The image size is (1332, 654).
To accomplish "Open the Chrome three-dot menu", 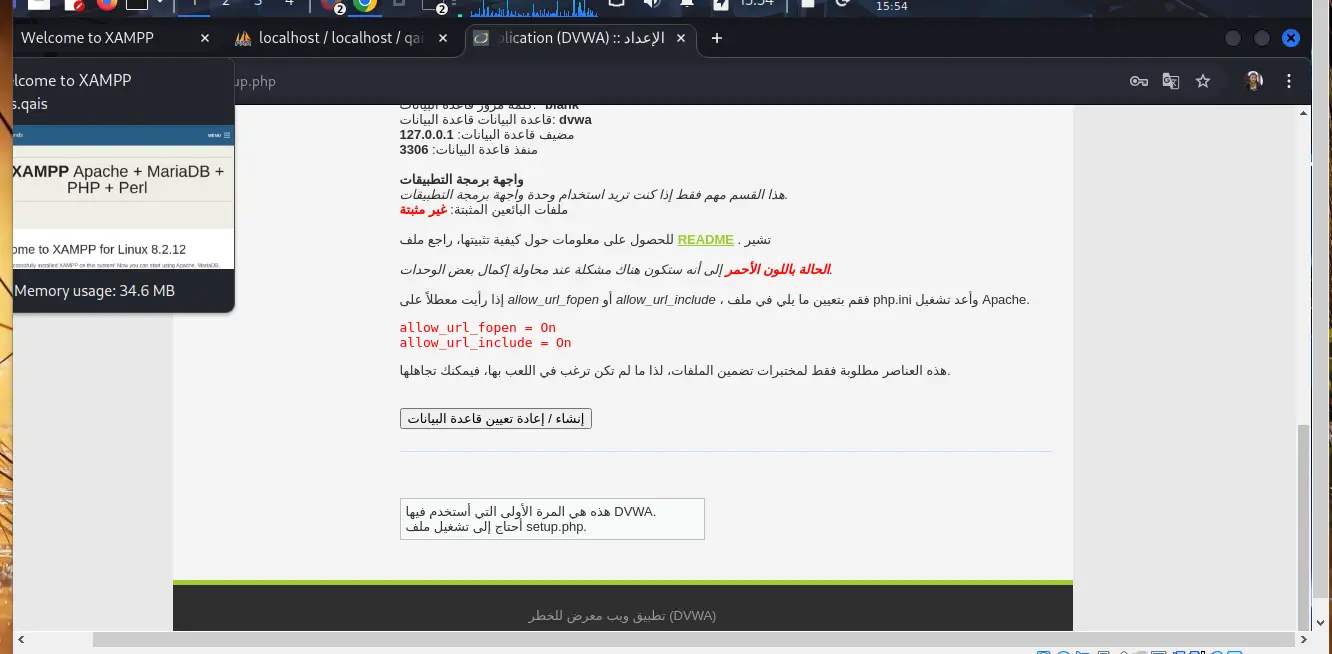I will [x=1290, y=81].
